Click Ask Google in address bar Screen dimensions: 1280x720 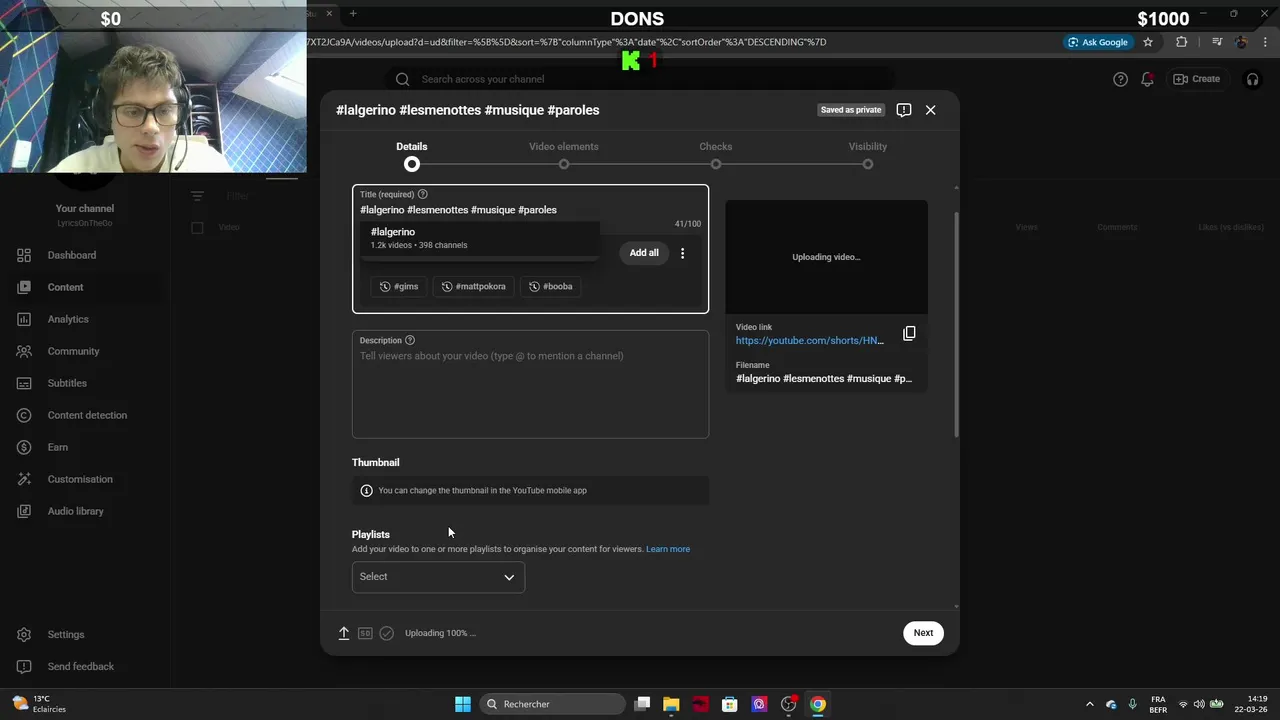(x=1098, y=42)
